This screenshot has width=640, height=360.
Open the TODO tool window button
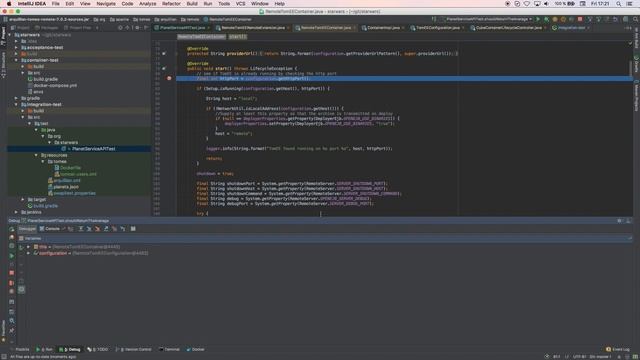coord(98,350)
